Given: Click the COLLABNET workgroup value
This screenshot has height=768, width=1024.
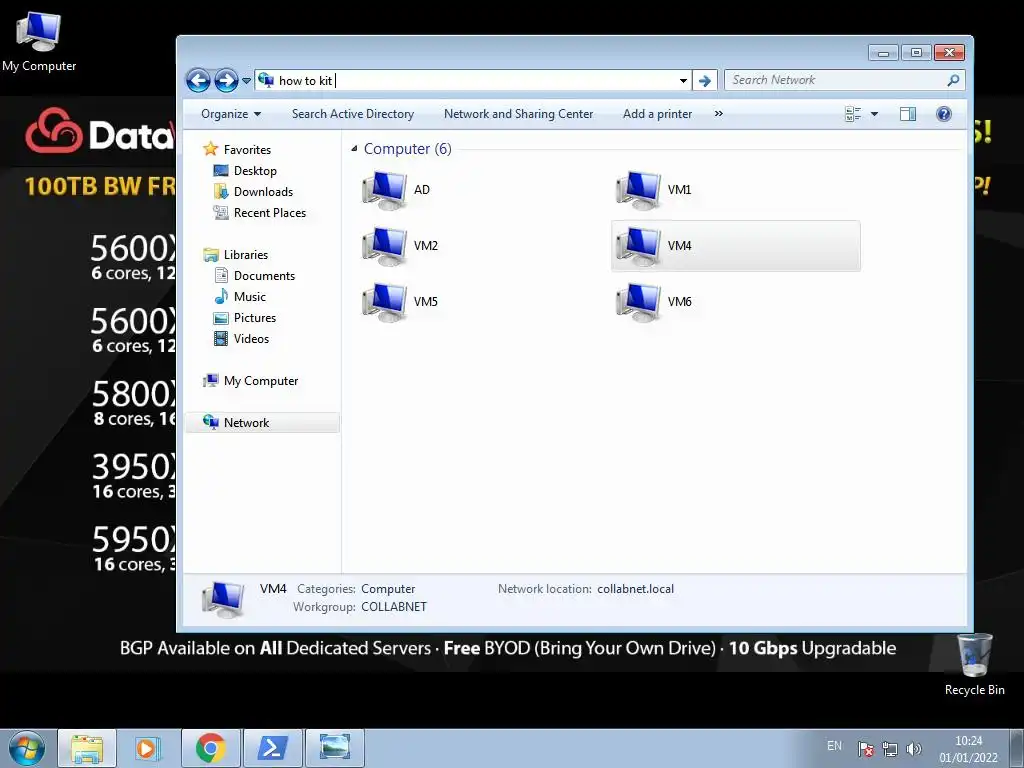Looking at the screenshot, I should click(x=394, y=607).
